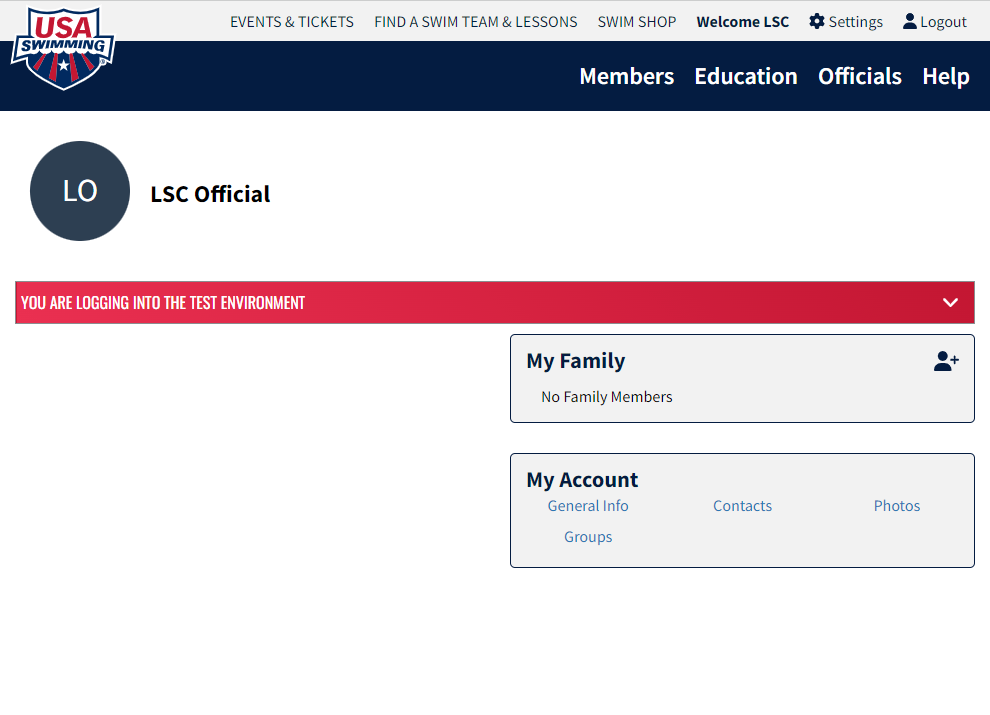
Task: Click the LSC Official profile name
Action: 210,194
